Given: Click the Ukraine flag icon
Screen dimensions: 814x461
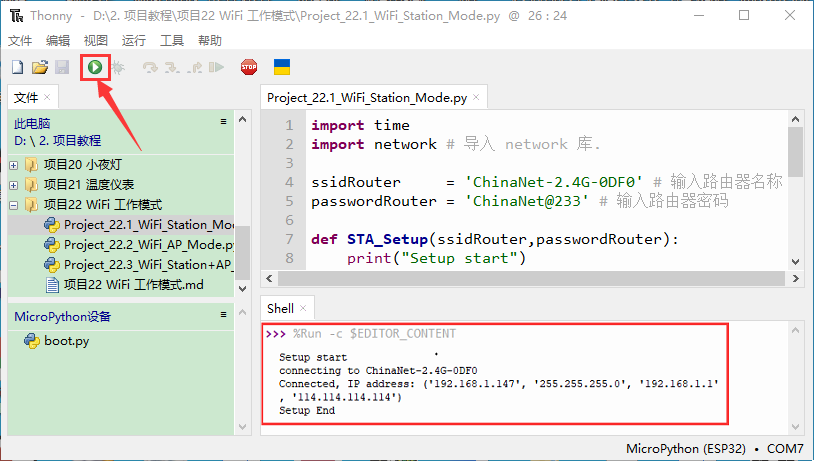Looking at the screenshot, I should (x=282, y=67).
